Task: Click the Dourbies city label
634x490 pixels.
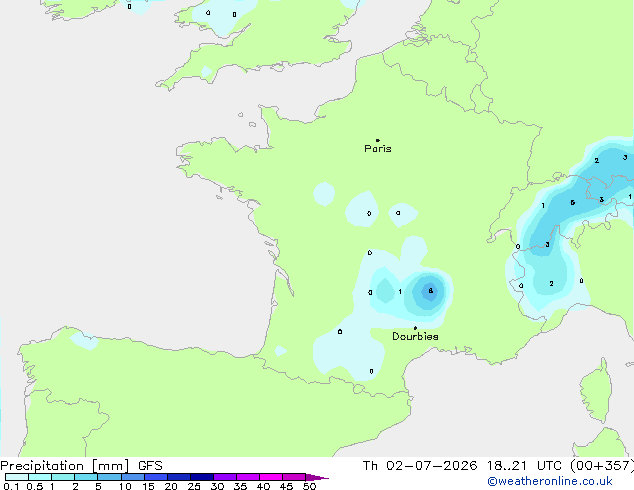Action: pyautogui.click(x=415, y=336)
